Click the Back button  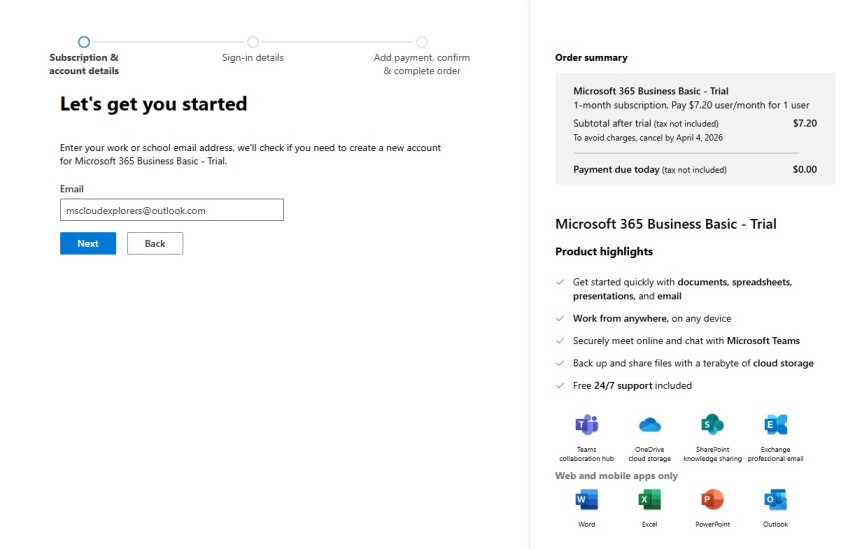[155, 243]
